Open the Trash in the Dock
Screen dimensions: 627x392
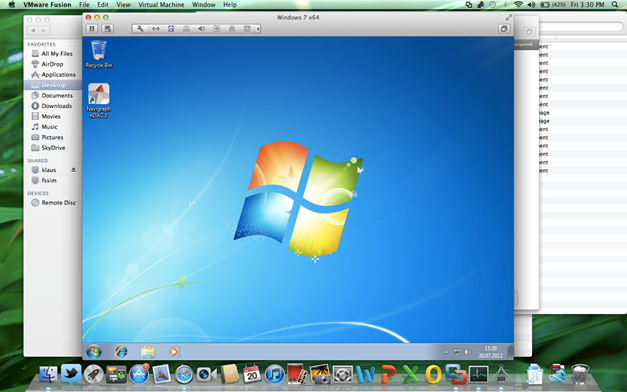pyautogui.click(x=580, y=375)
